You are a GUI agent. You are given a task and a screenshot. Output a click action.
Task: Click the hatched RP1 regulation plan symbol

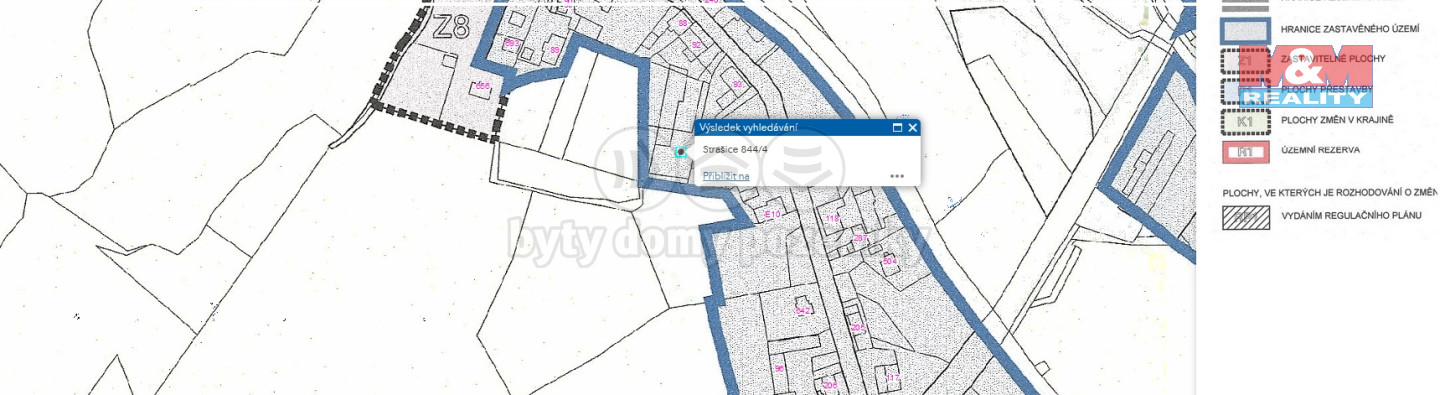point(1245,217)
